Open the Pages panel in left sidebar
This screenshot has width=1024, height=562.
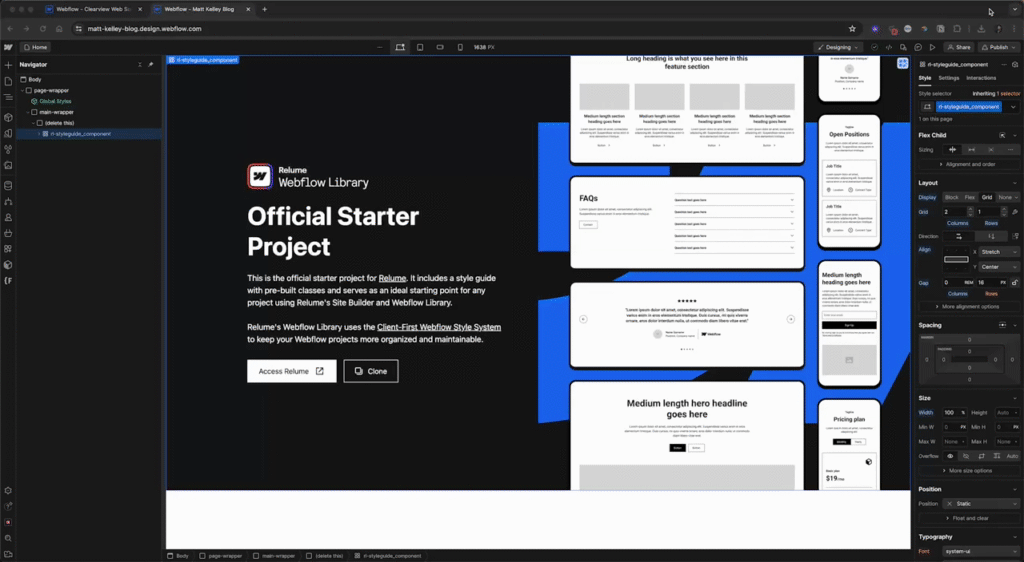point(8,81)
